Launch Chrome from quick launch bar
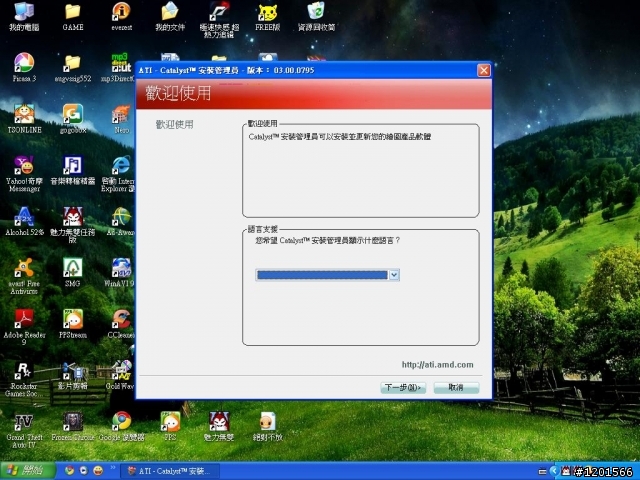The height and width of the screenshot is (480, 640). [70, 471]
